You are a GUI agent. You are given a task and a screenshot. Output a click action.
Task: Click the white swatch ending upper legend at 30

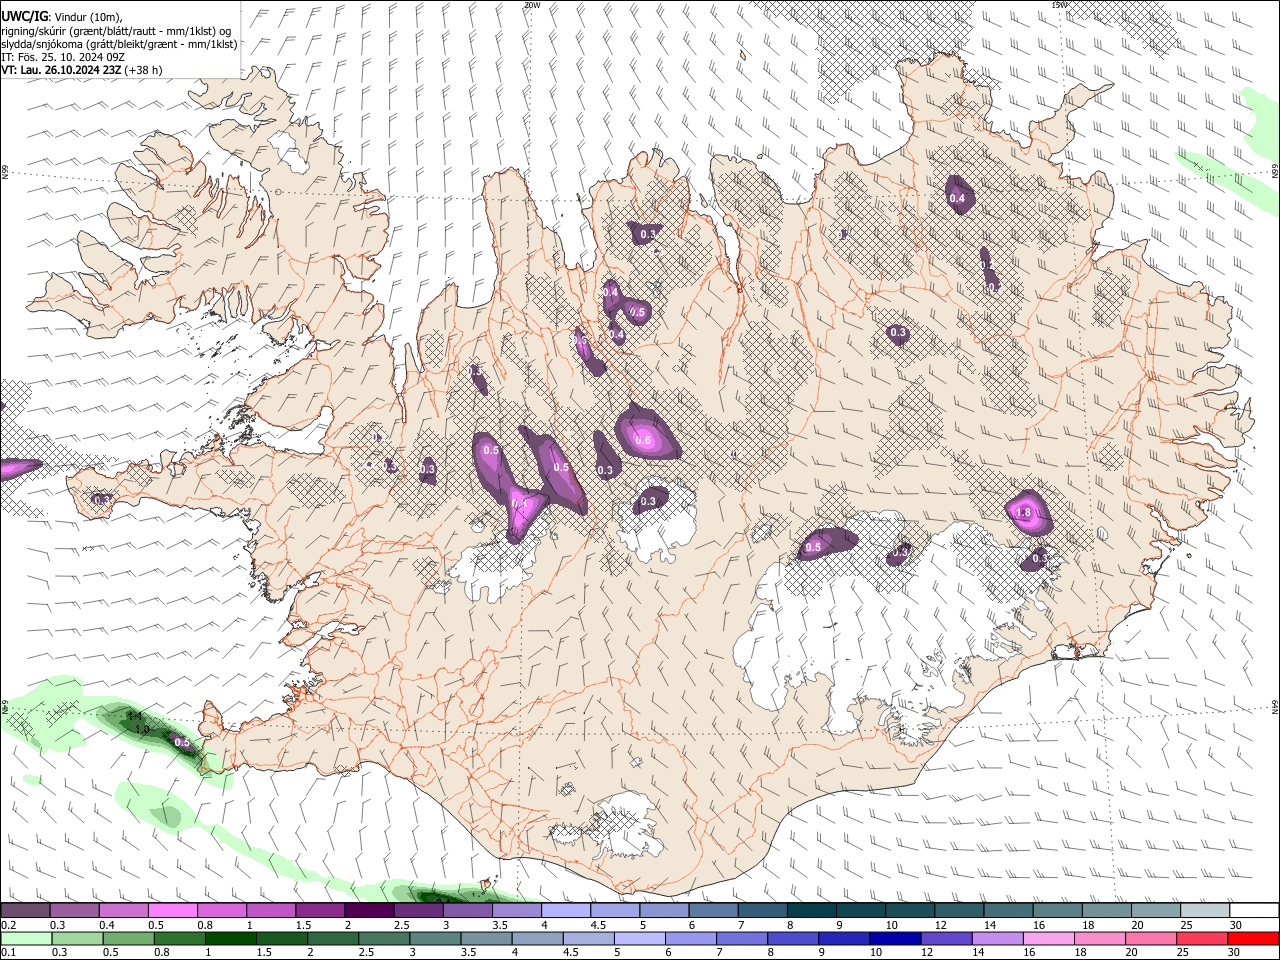(x=1254, y=911)
